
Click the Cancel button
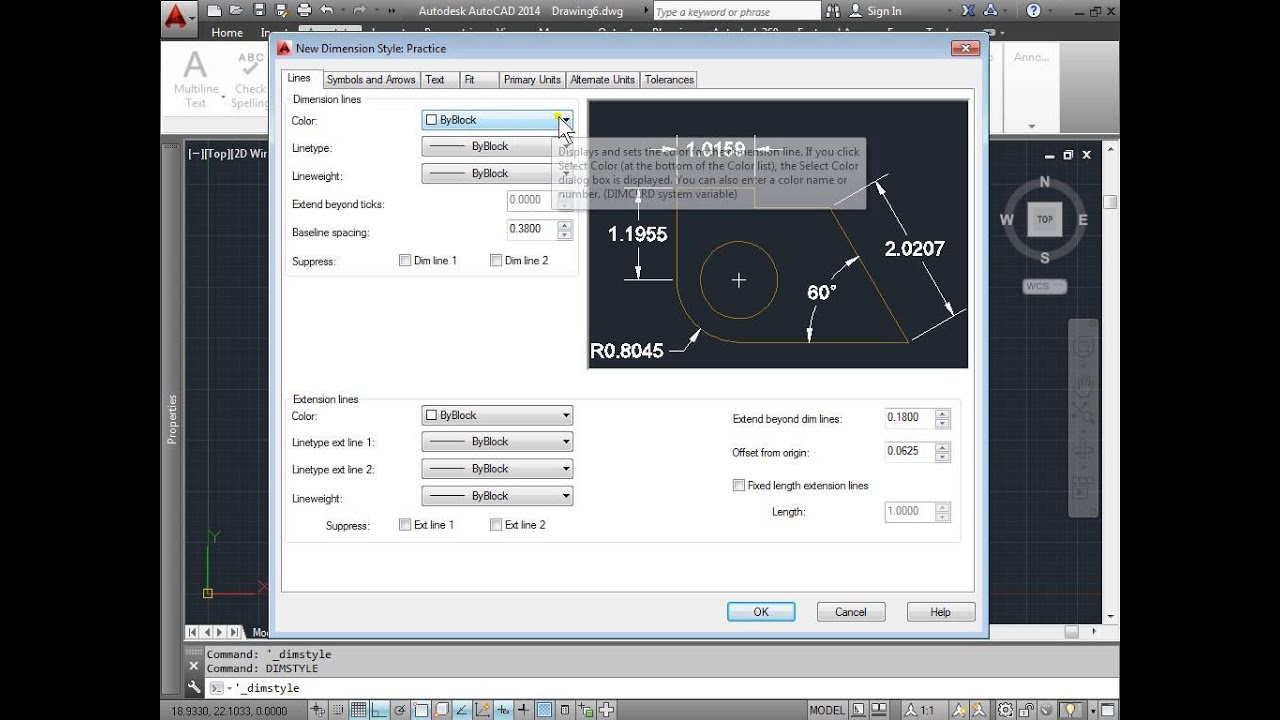(851, 612)
